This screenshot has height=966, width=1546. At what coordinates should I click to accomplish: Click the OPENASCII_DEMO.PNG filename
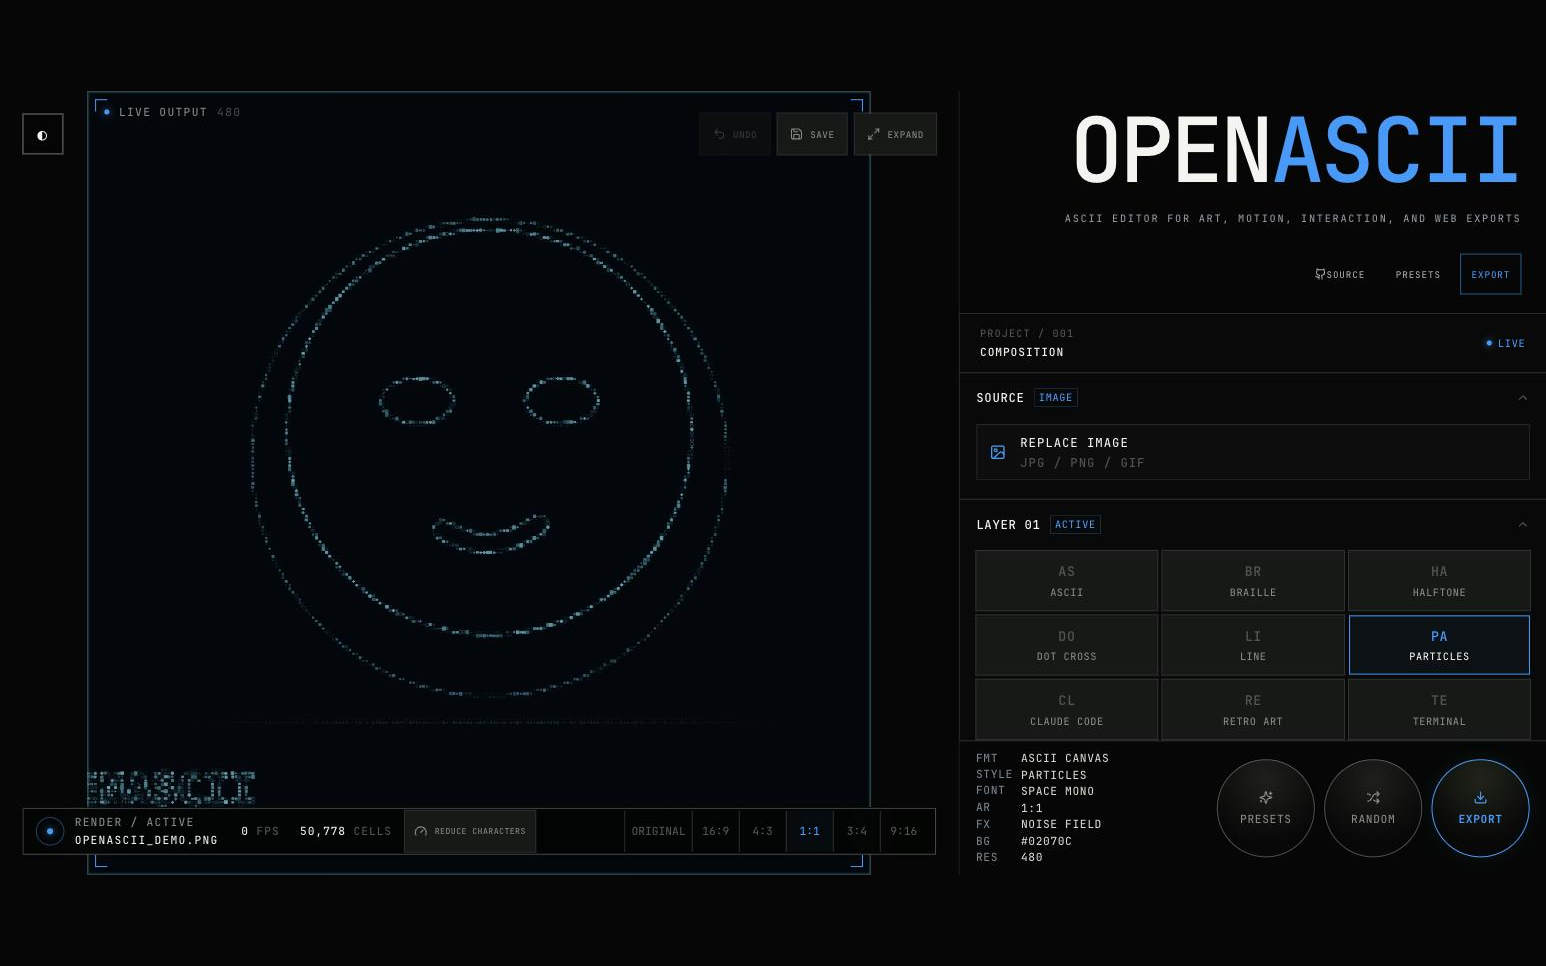point(146,840)
